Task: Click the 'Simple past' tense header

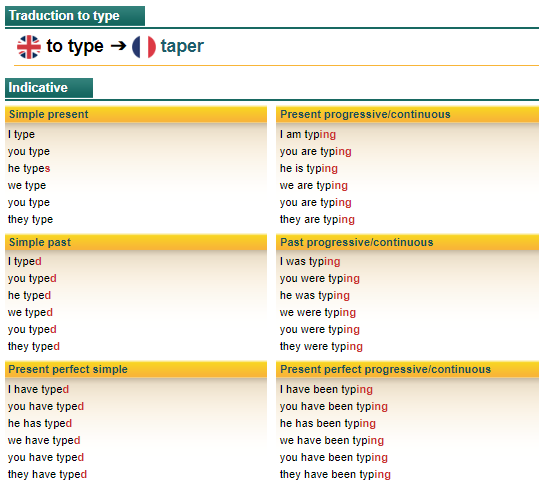Action: point(136,242)
